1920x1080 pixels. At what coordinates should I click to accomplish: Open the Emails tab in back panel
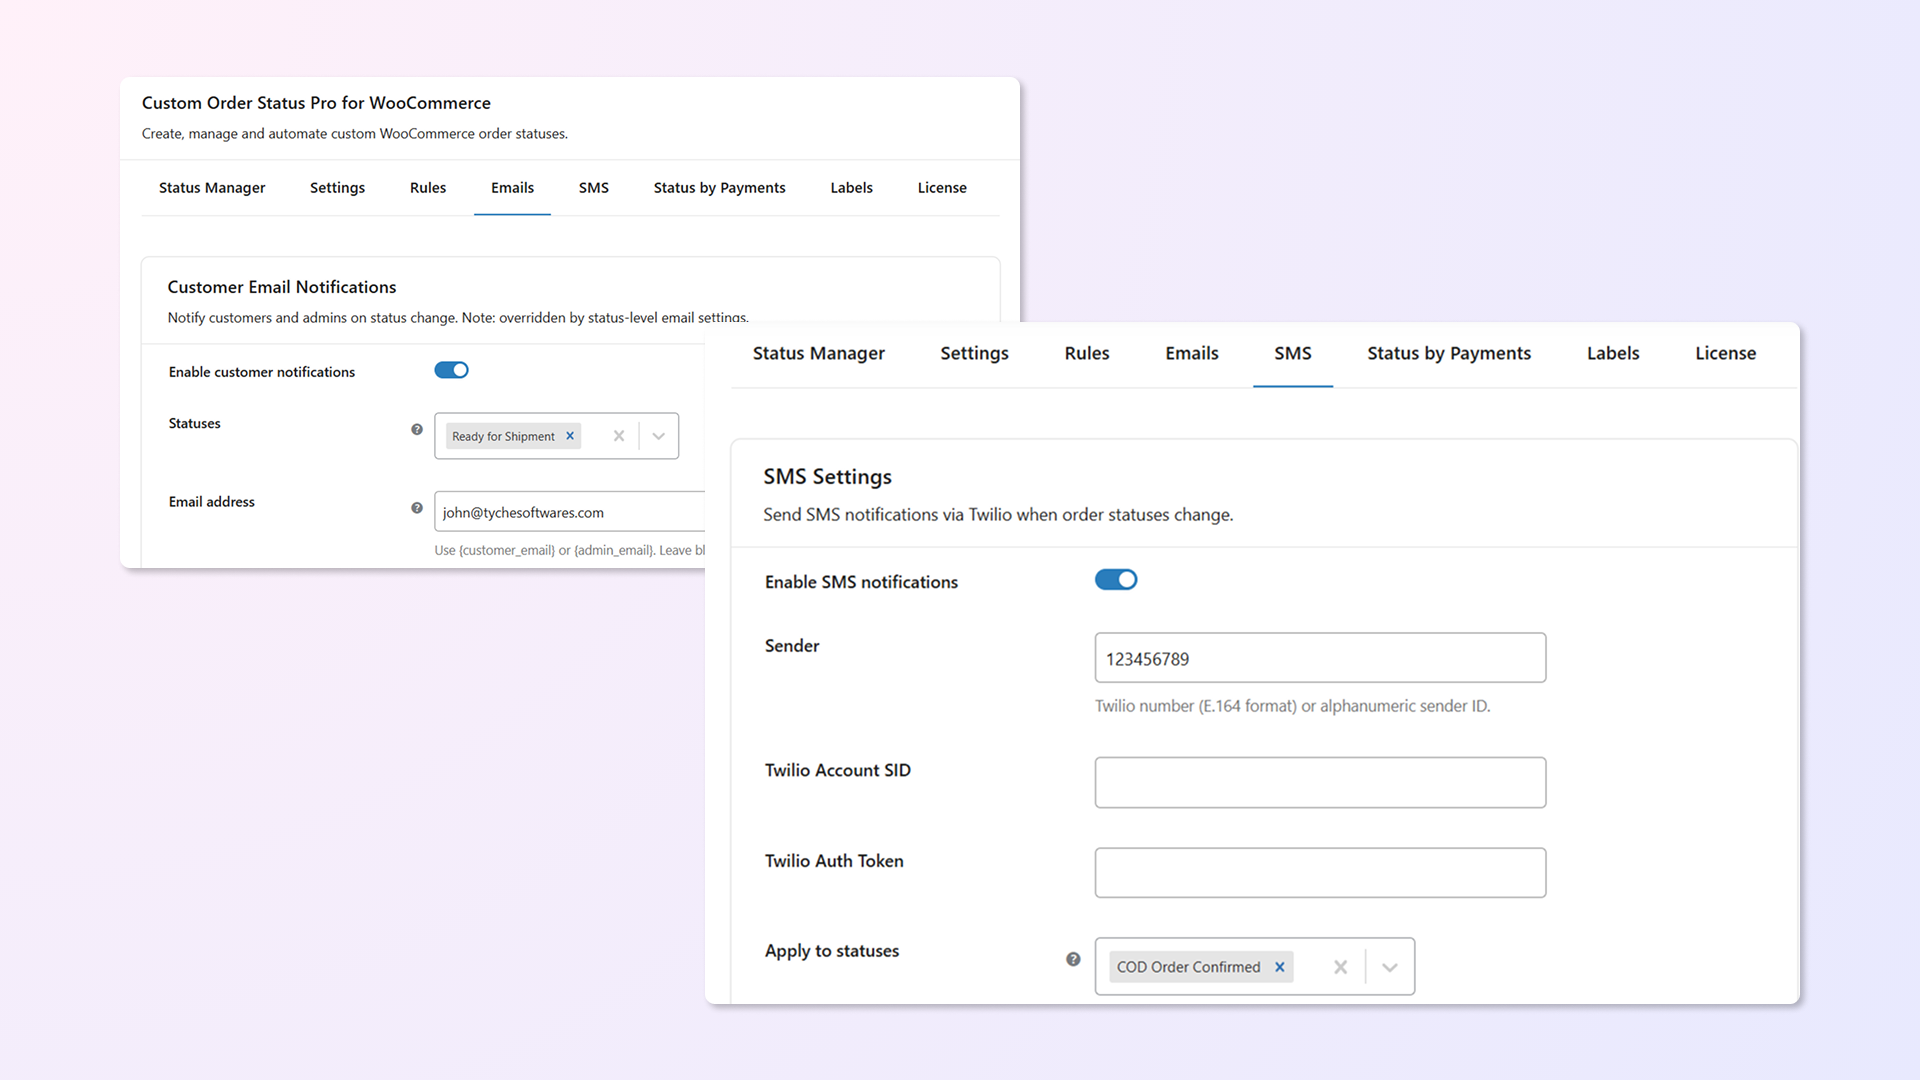click(x=512, y=188)
